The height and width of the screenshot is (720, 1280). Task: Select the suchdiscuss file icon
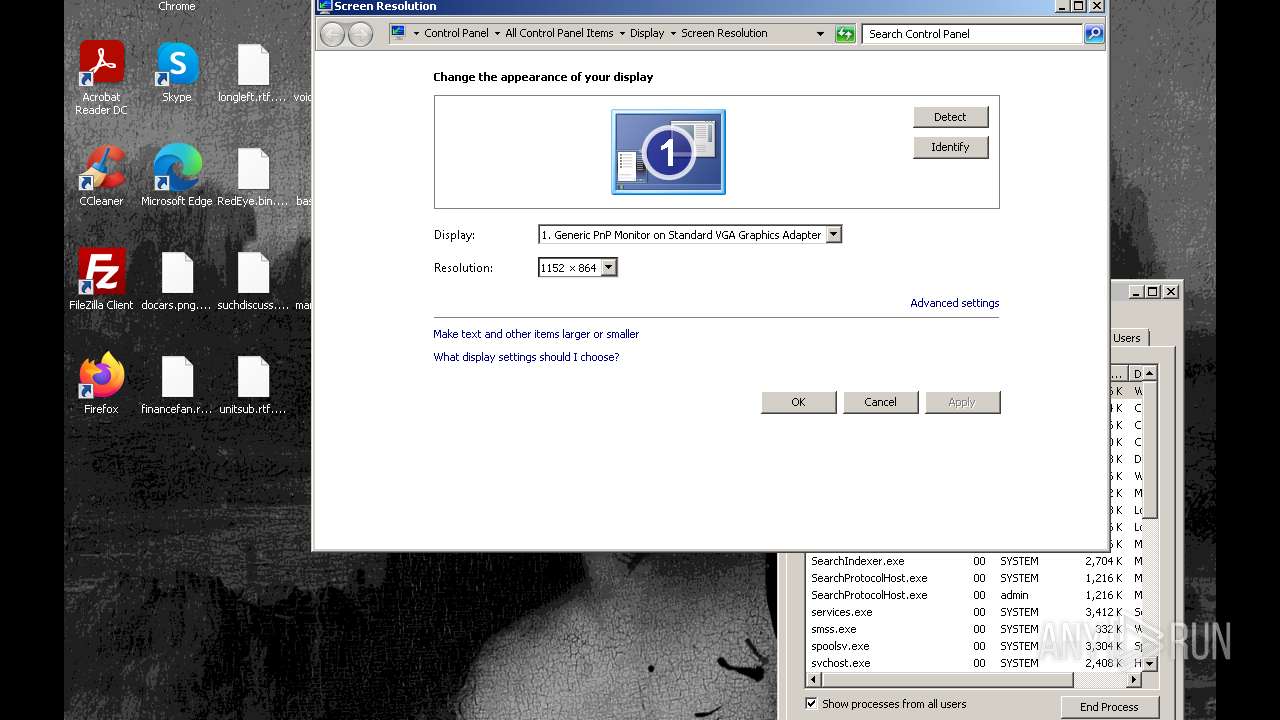(253, 280)
